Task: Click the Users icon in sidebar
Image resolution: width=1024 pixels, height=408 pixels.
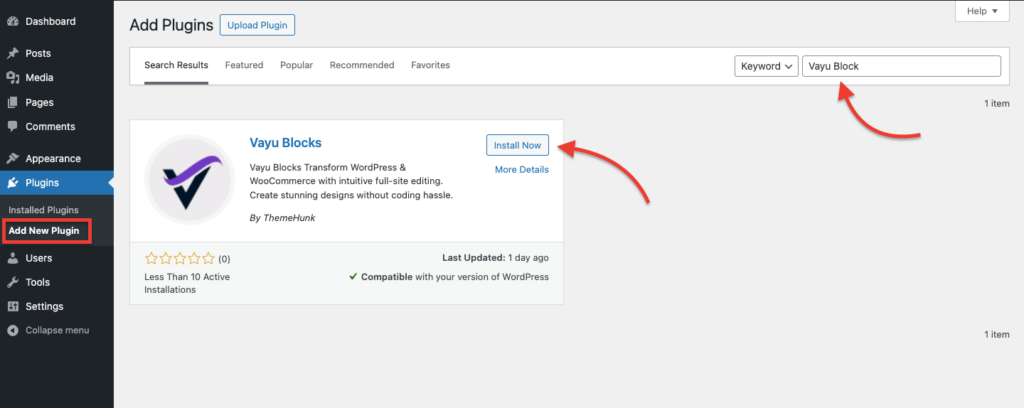Action: pos(12,258)
